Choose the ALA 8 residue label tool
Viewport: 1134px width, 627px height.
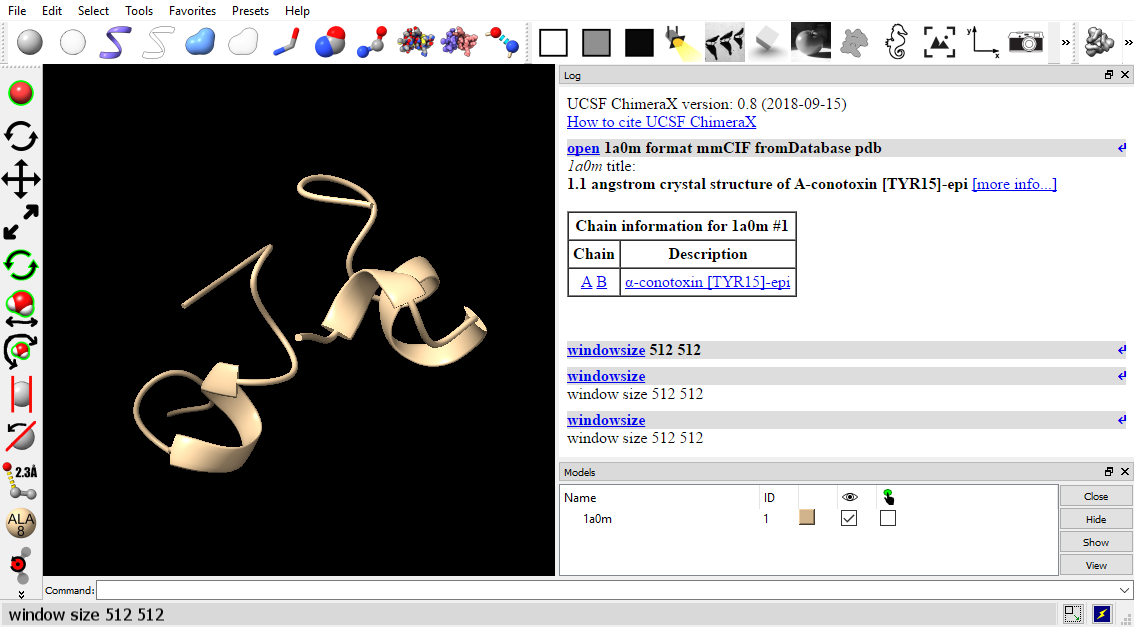pyautogui.click(x=21, y=523)
